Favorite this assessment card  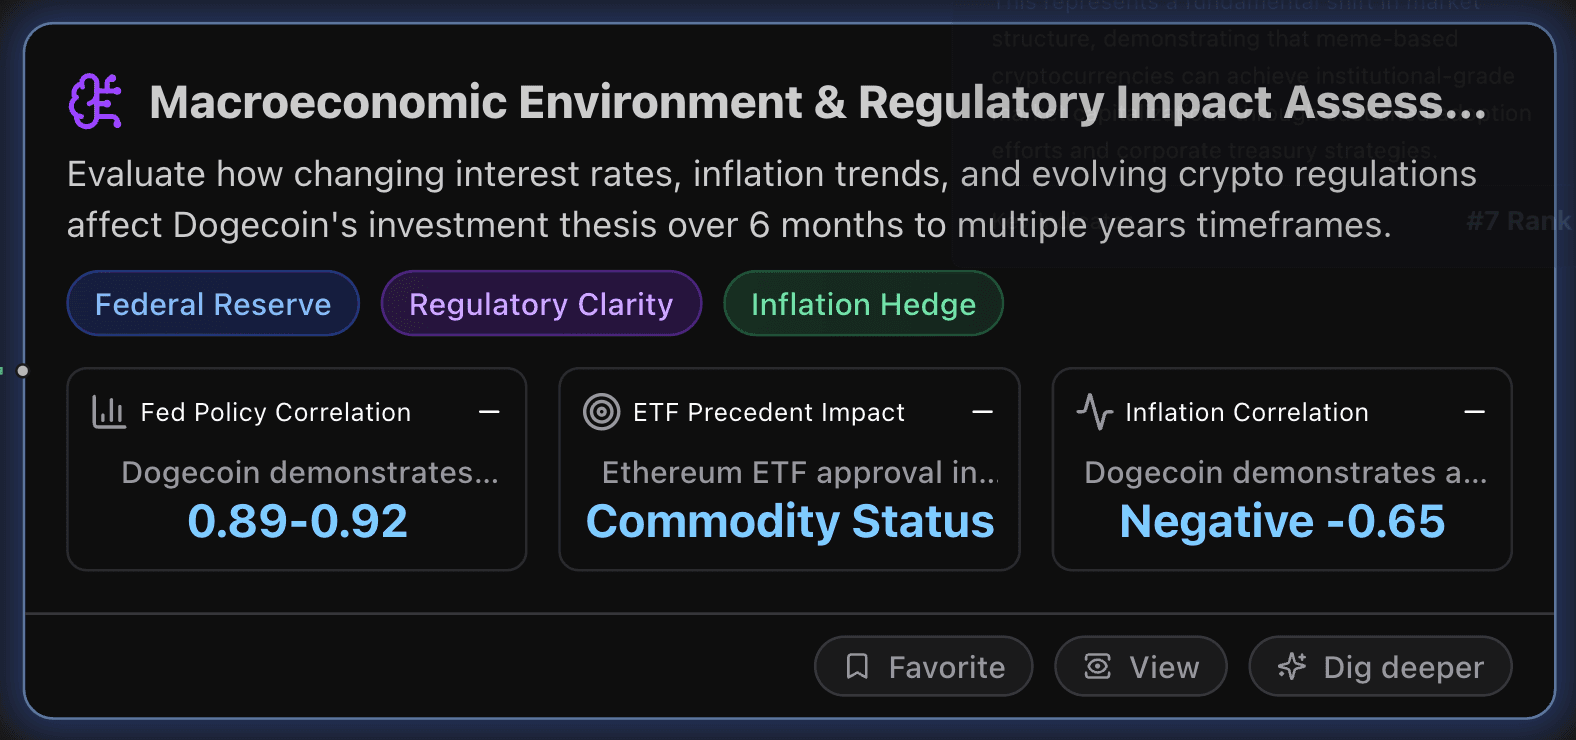923,666
